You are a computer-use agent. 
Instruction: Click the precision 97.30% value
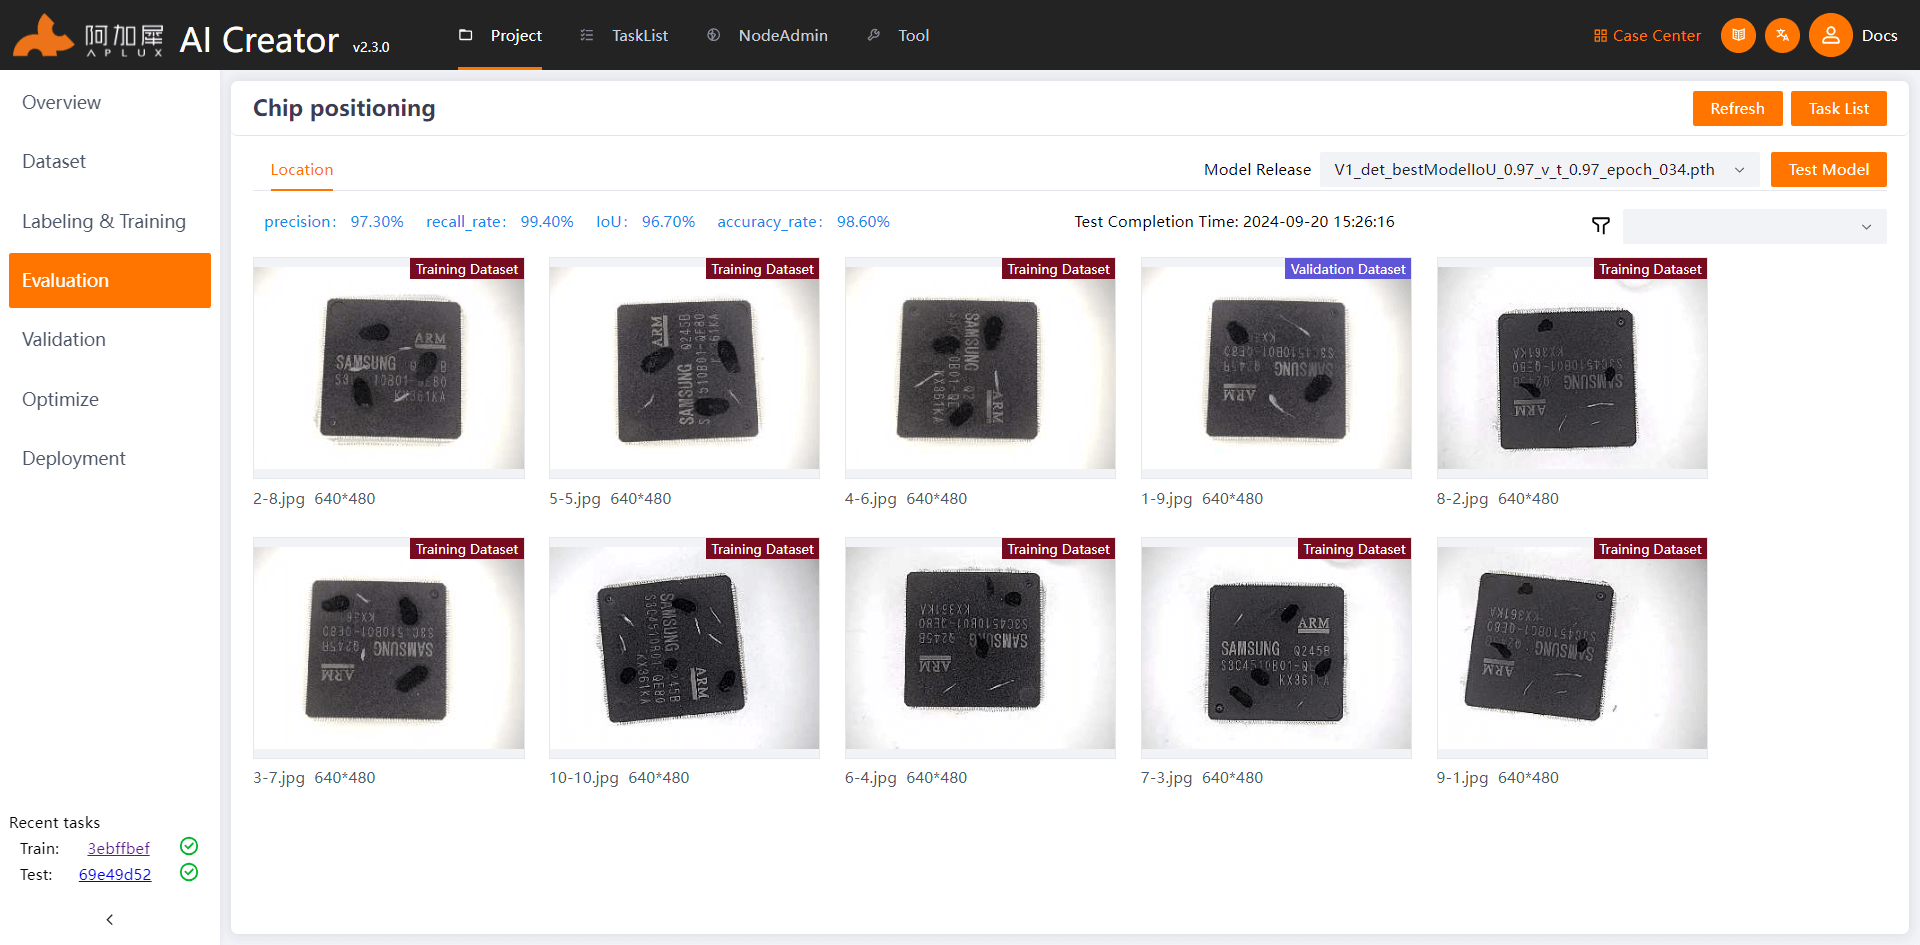[377, 222]
